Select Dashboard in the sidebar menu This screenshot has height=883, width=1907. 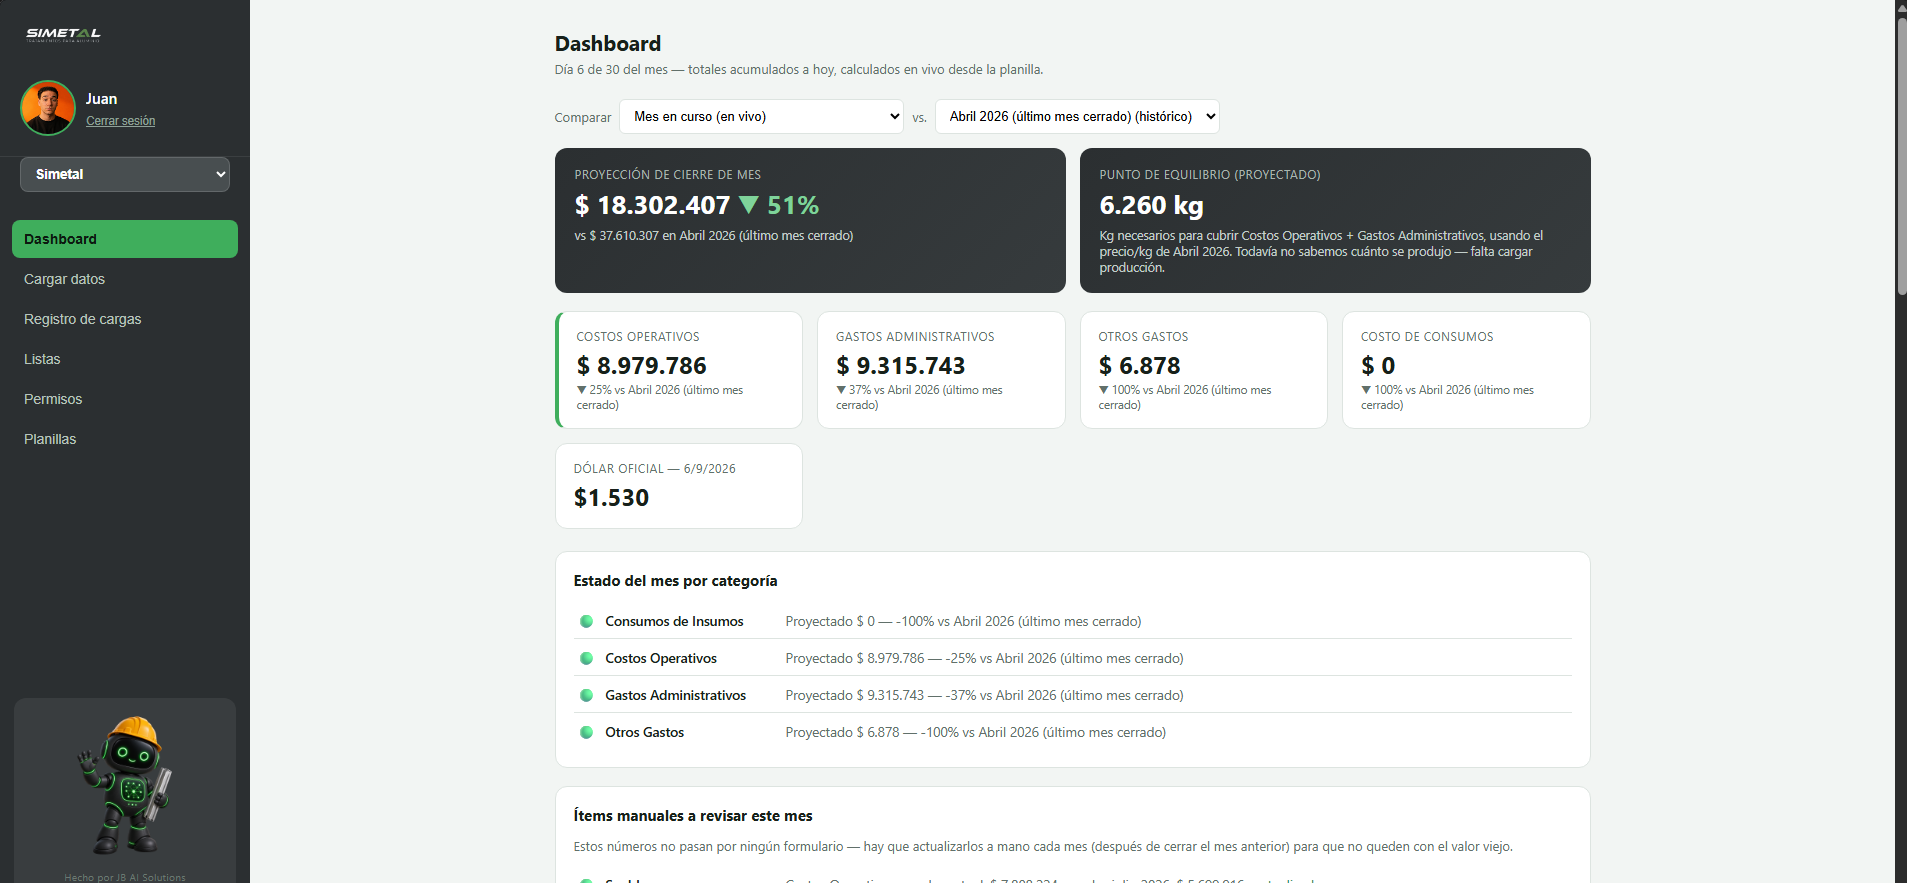[125, 239]
